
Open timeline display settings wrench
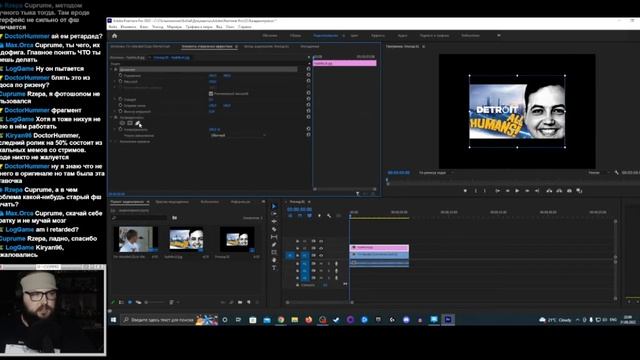[x=329, y=216]
